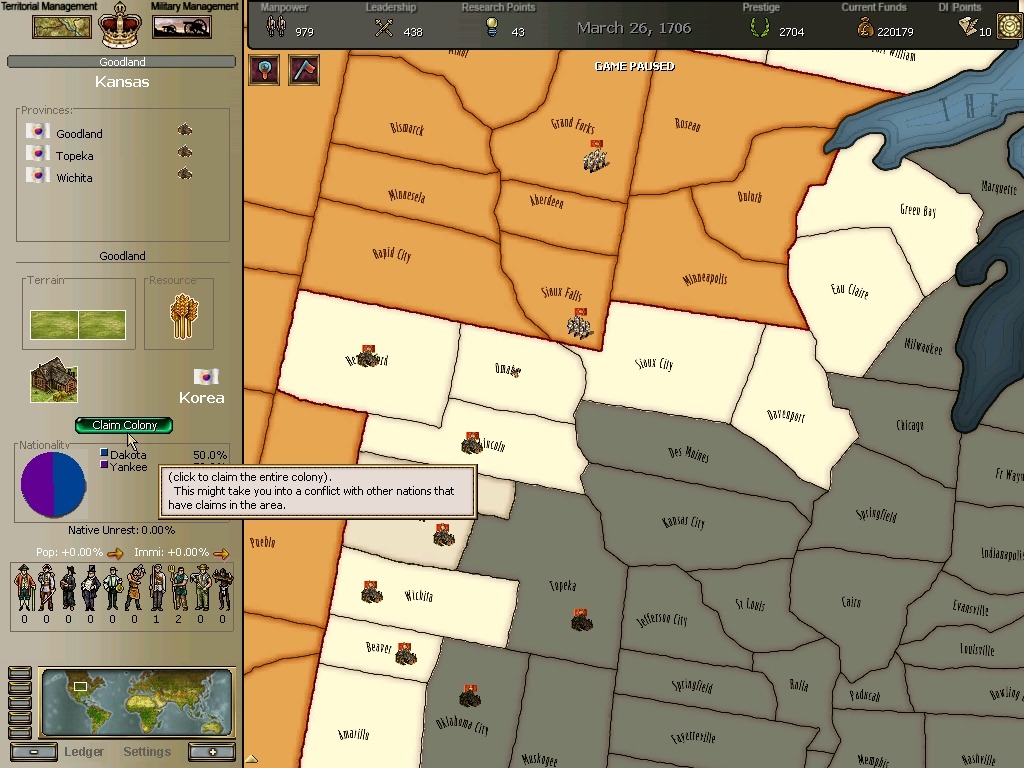Screen dimensions: 1024x768
Task: Select the craftsman with hammer icon
Action: [x=135, y=588]
